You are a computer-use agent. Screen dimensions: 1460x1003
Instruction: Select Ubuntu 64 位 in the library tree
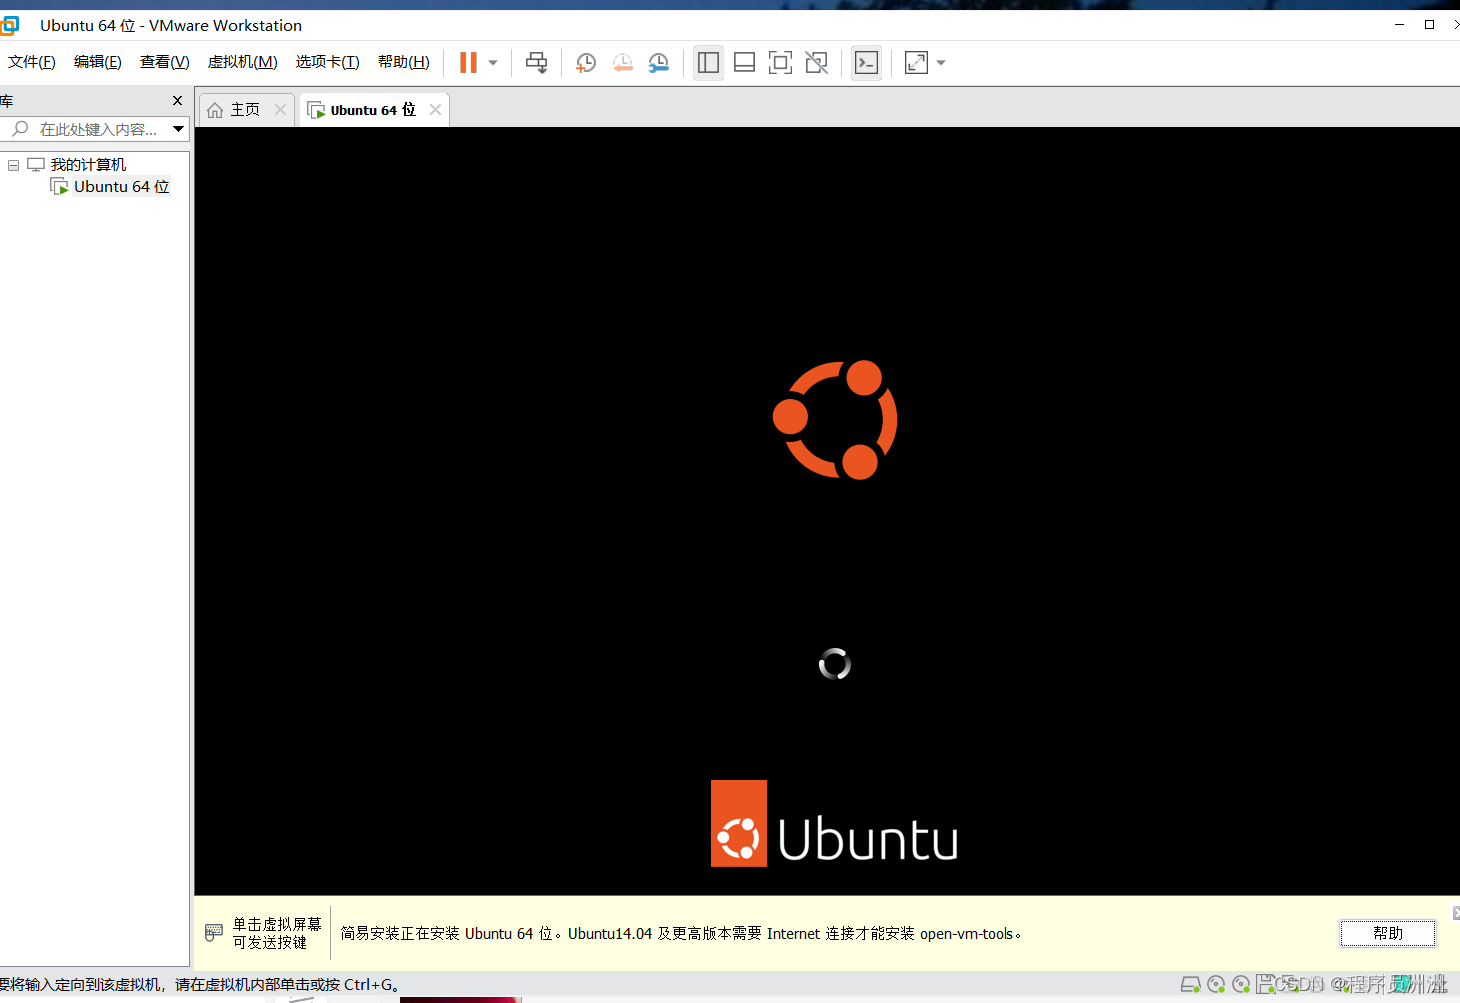[x=119, y=186]
